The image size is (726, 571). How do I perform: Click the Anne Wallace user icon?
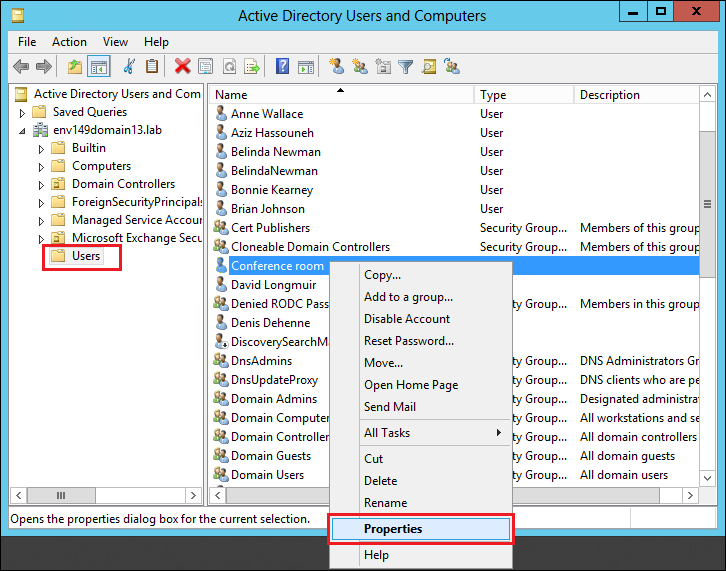pos(221,113)
